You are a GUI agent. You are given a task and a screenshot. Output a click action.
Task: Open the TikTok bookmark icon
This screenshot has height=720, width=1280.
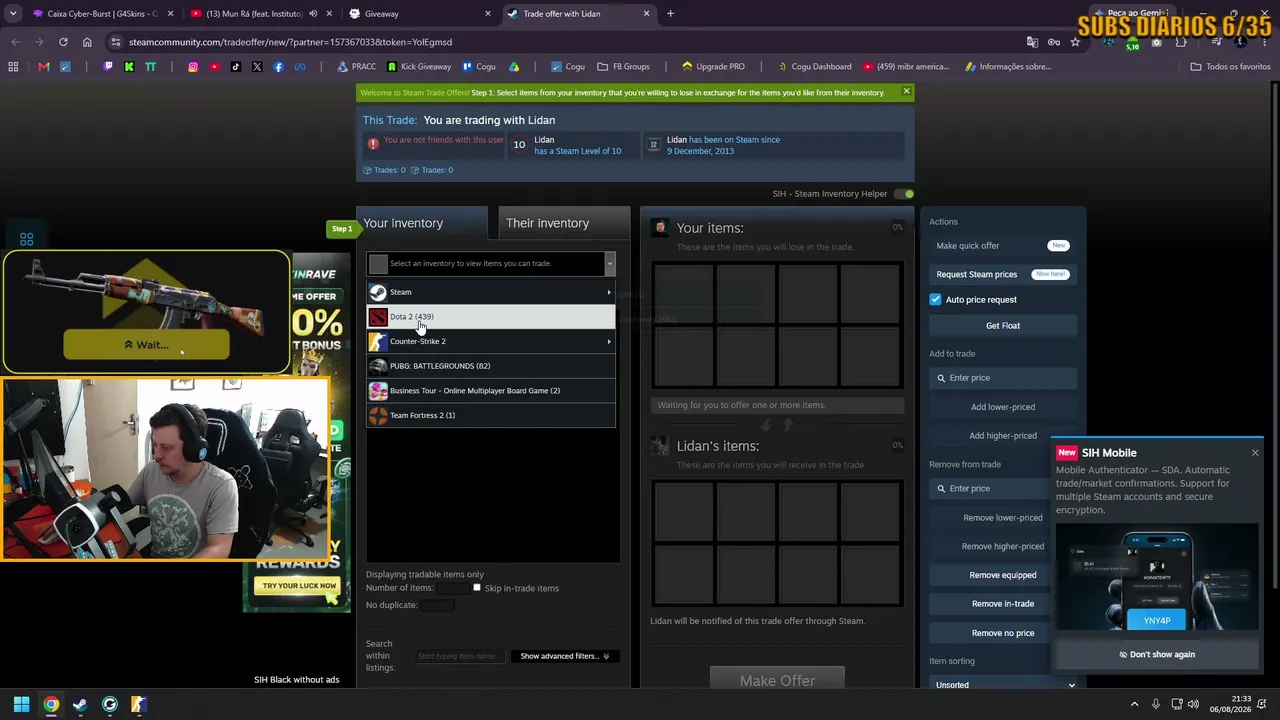pos(236,67)
